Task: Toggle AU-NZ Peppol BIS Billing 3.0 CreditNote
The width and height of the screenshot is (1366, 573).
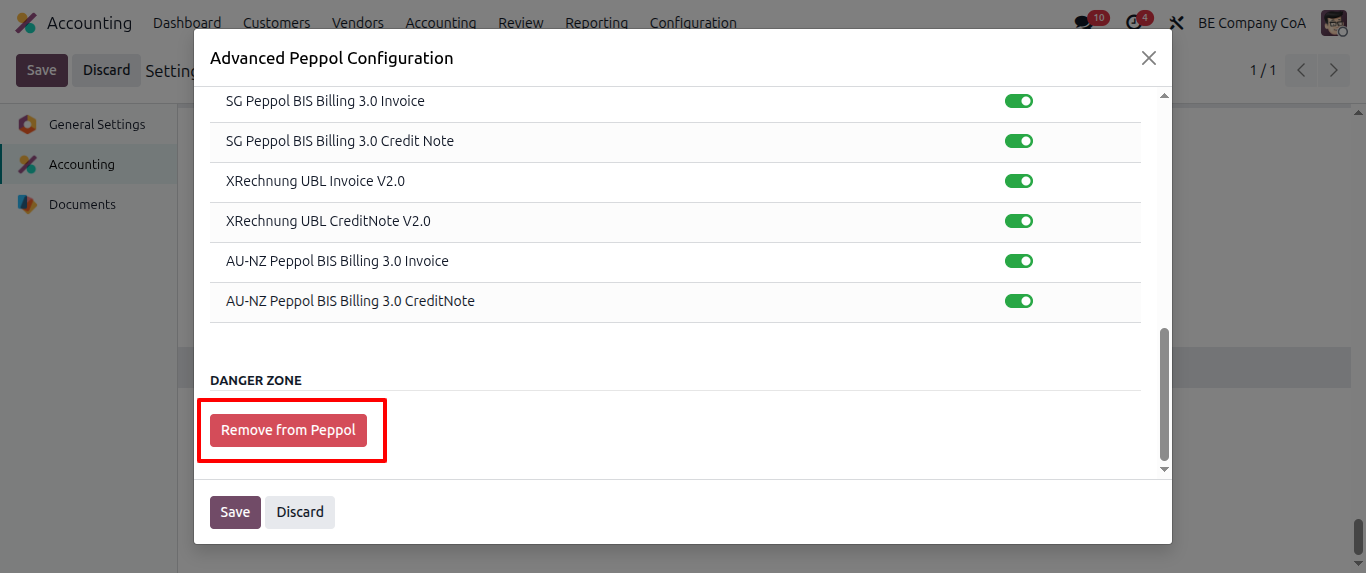Action: click(x=1018, y=301)
